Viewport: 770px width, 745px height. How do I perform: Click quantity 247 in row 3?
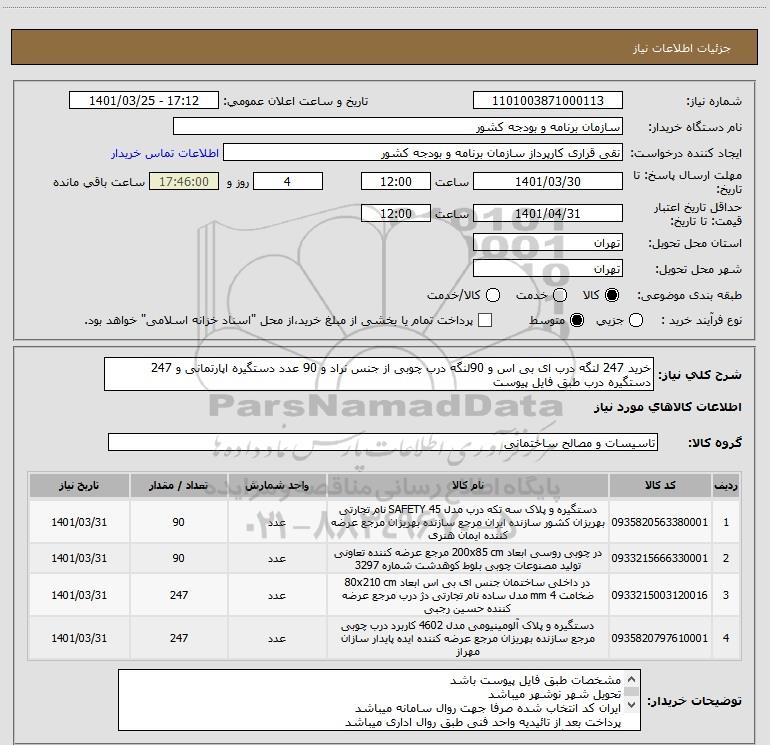[x=179, y=595]
